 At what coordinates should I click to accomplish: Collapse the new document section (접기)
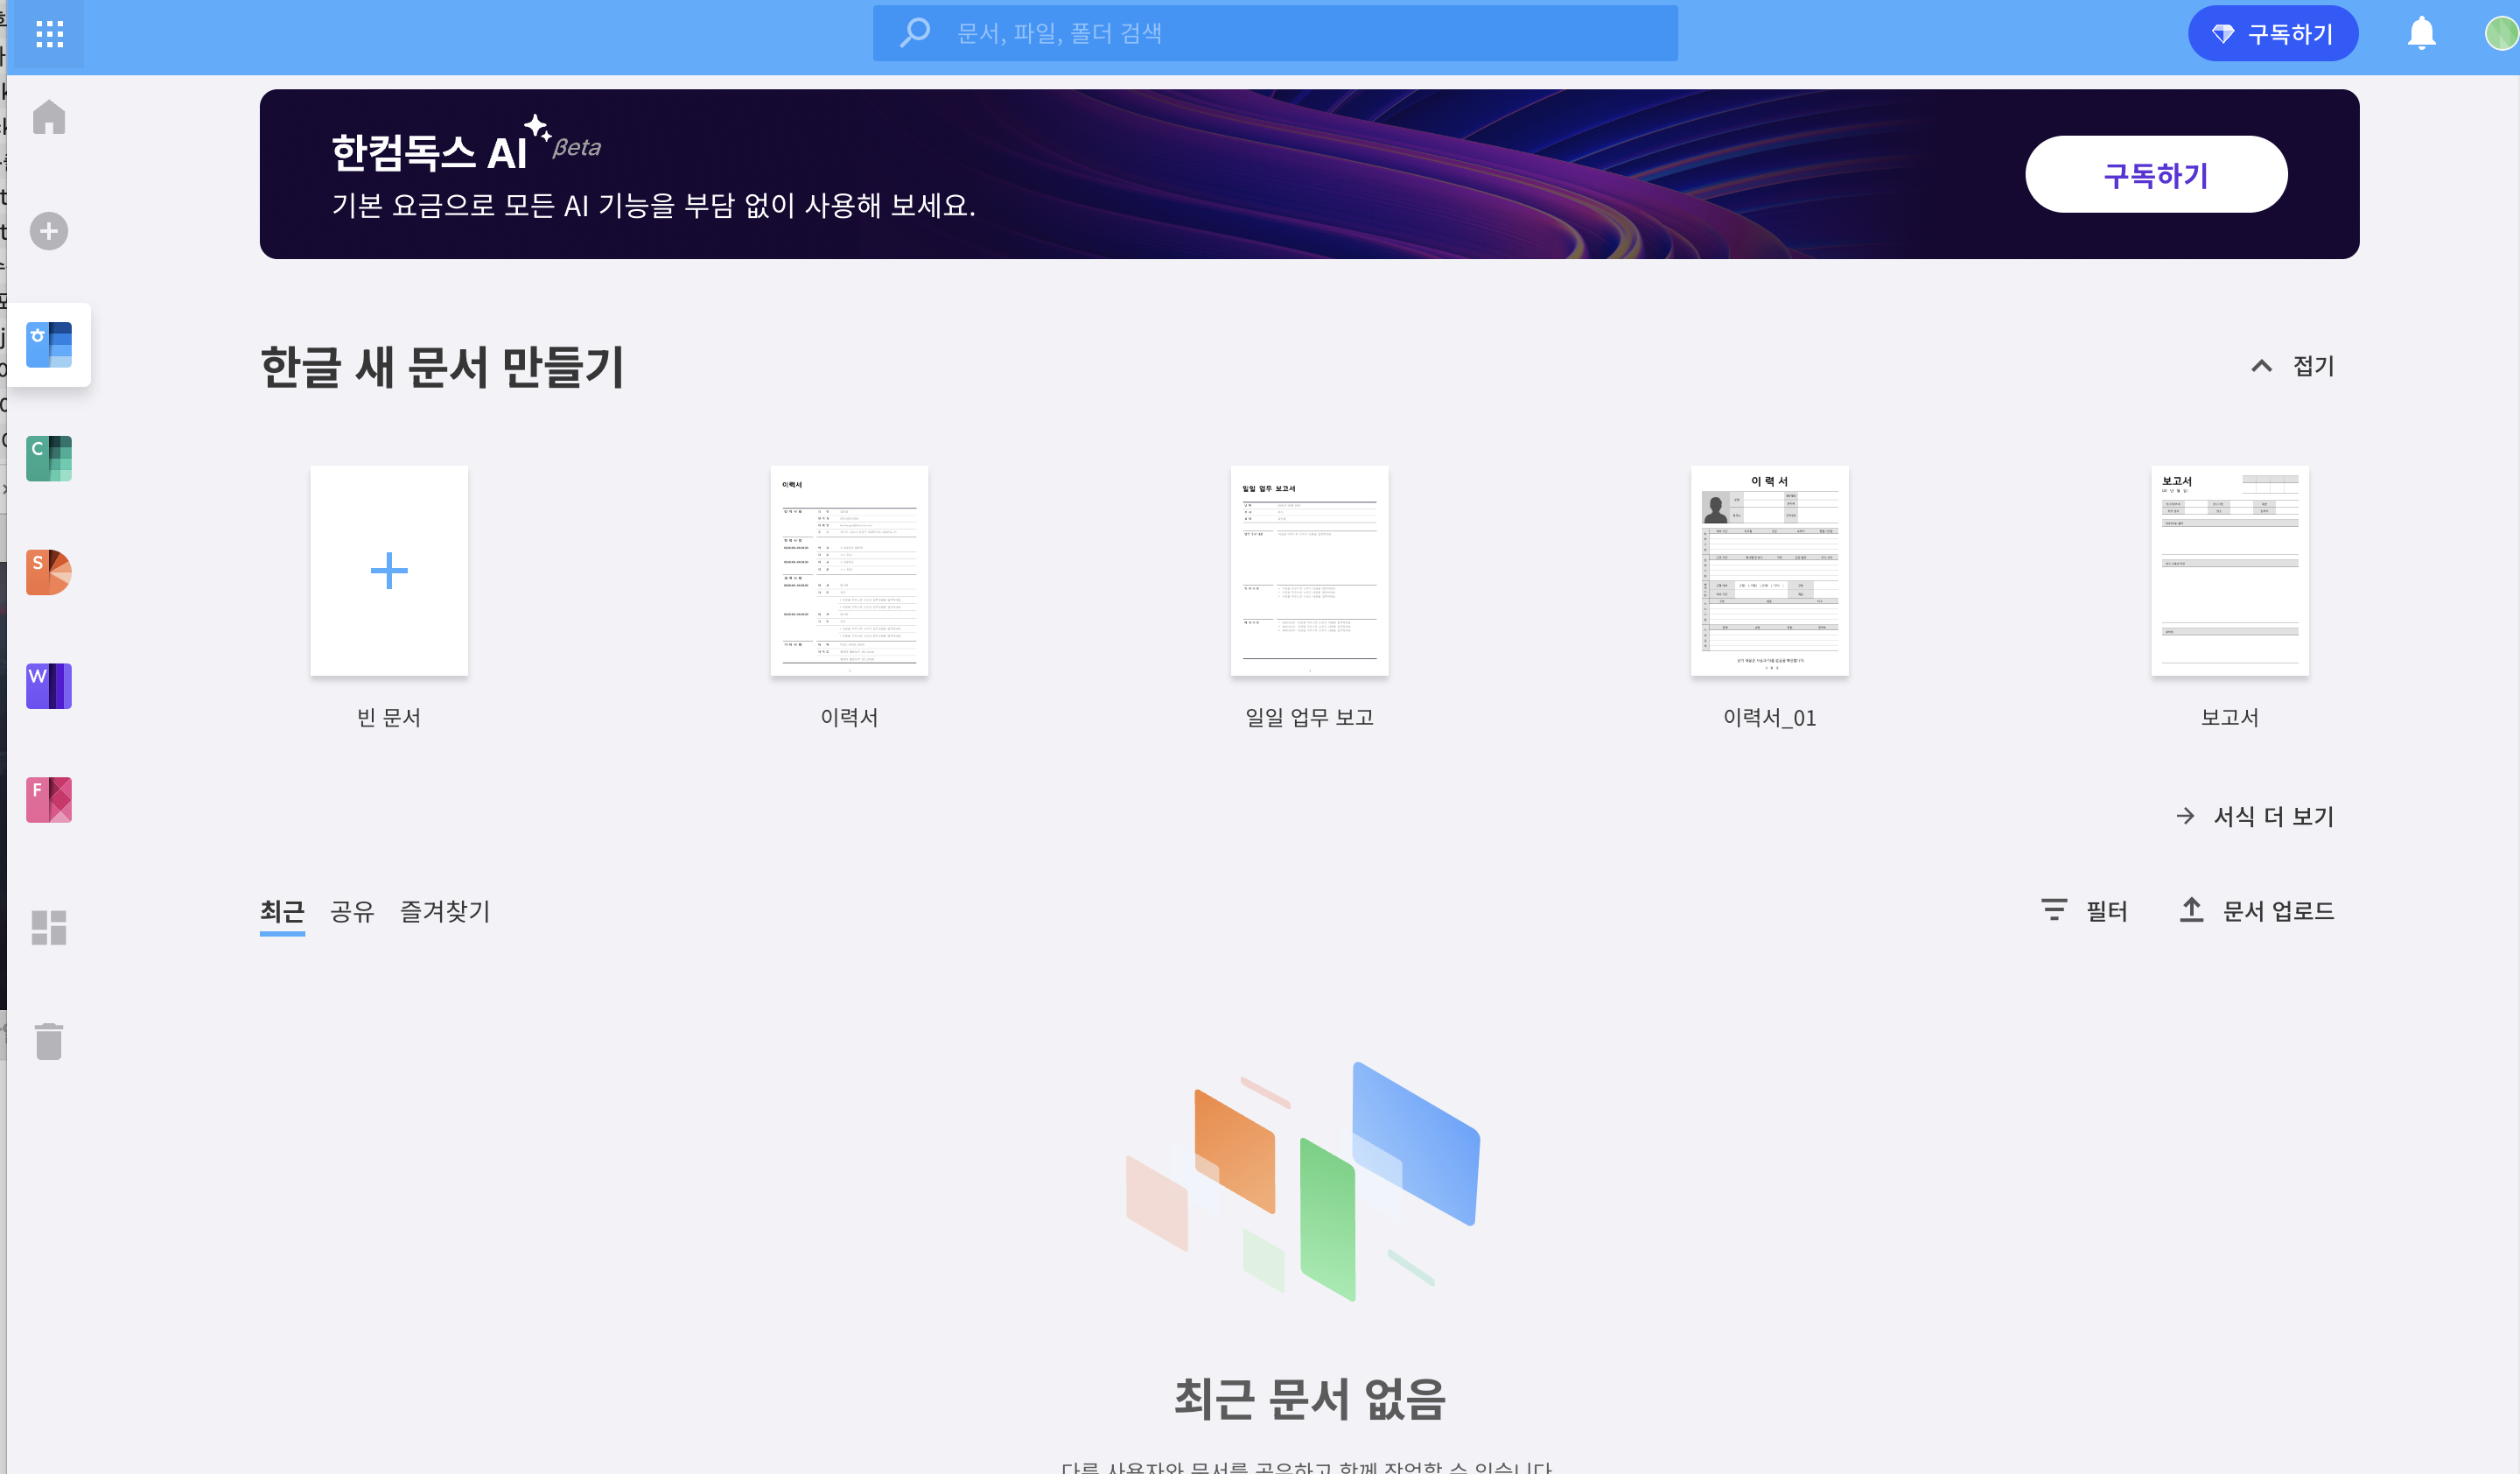[2294, 366]
